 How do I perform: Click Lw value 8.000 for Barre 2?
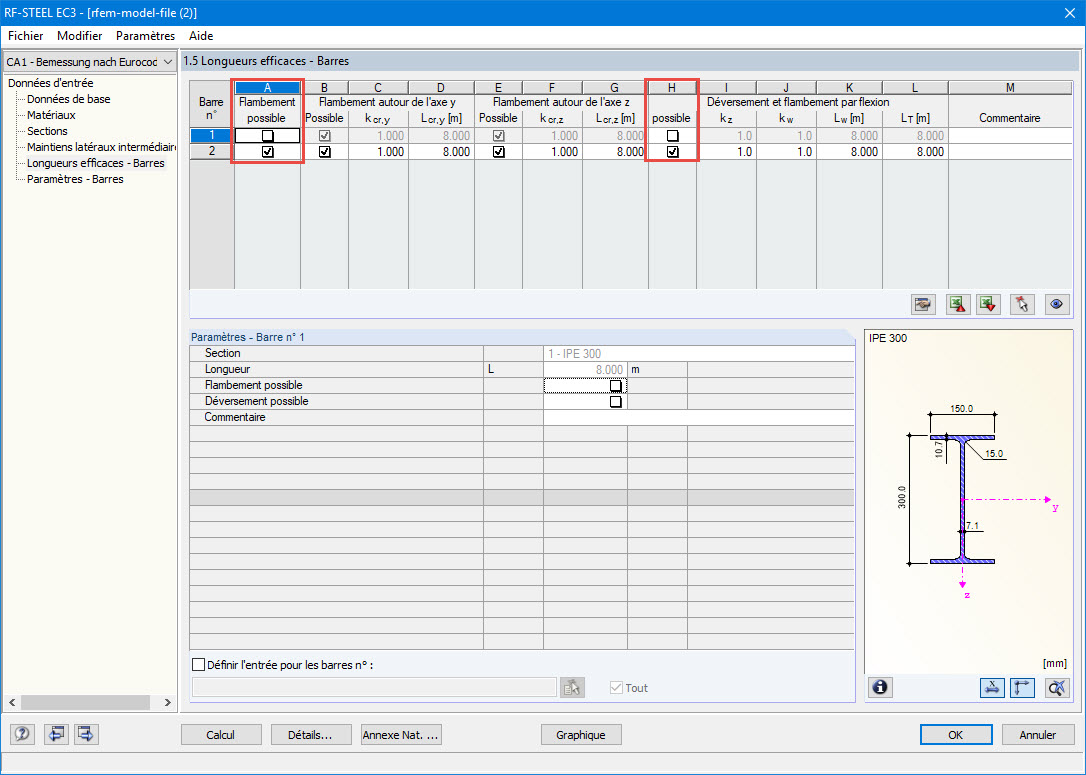[849, 152]
